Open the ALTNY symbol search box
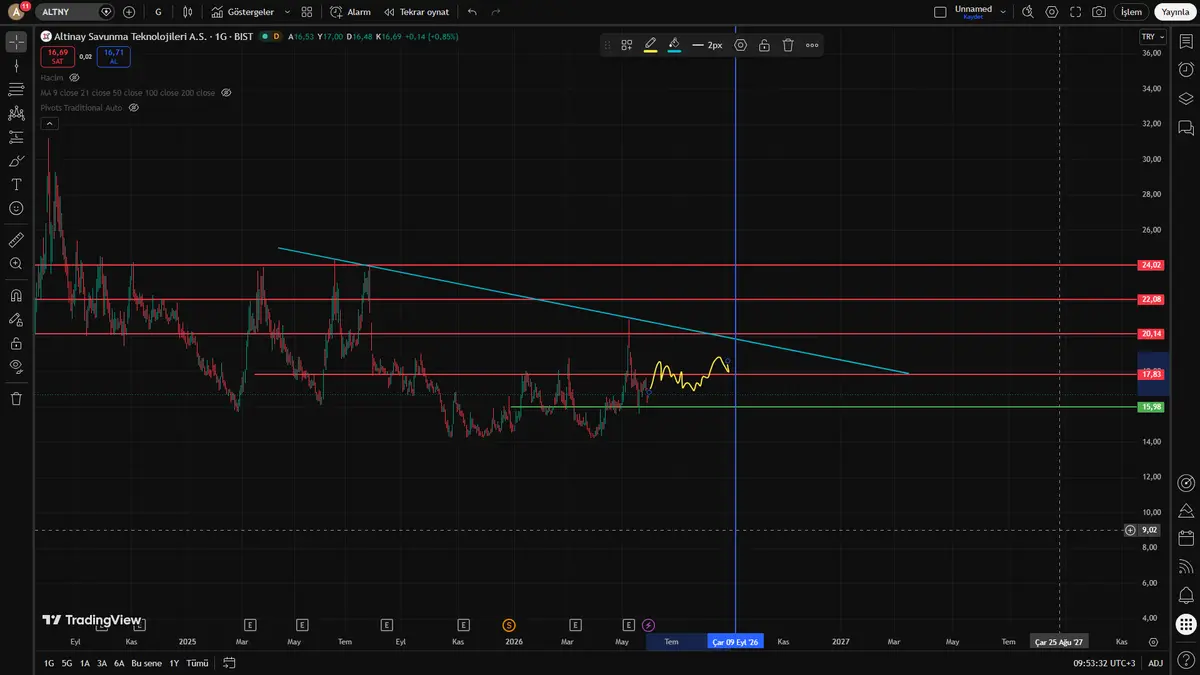This screenshot has width=1200, height=675. (x=76, y=12)
